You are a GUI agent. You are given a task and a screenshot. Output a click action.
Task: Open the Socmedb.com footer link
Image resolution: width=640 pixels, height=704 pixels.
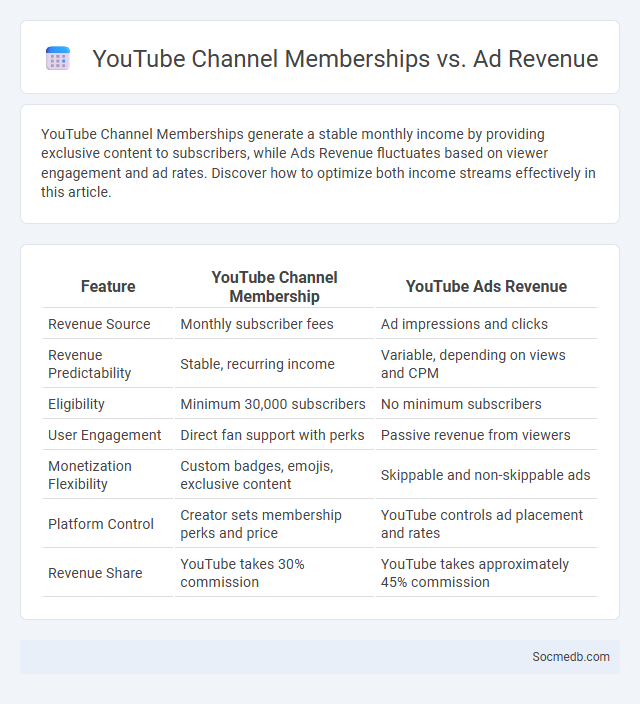coord(570,656)
